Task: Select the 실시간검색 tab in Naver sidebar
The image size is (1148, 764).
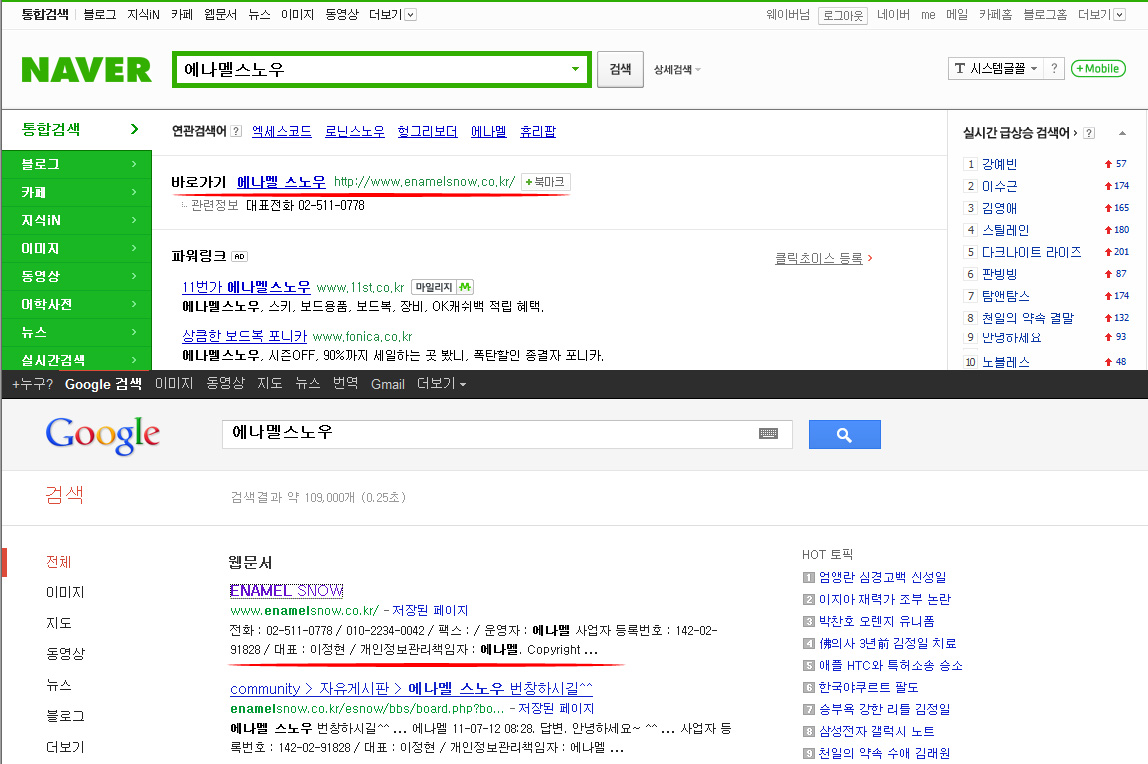Action: 76,359
